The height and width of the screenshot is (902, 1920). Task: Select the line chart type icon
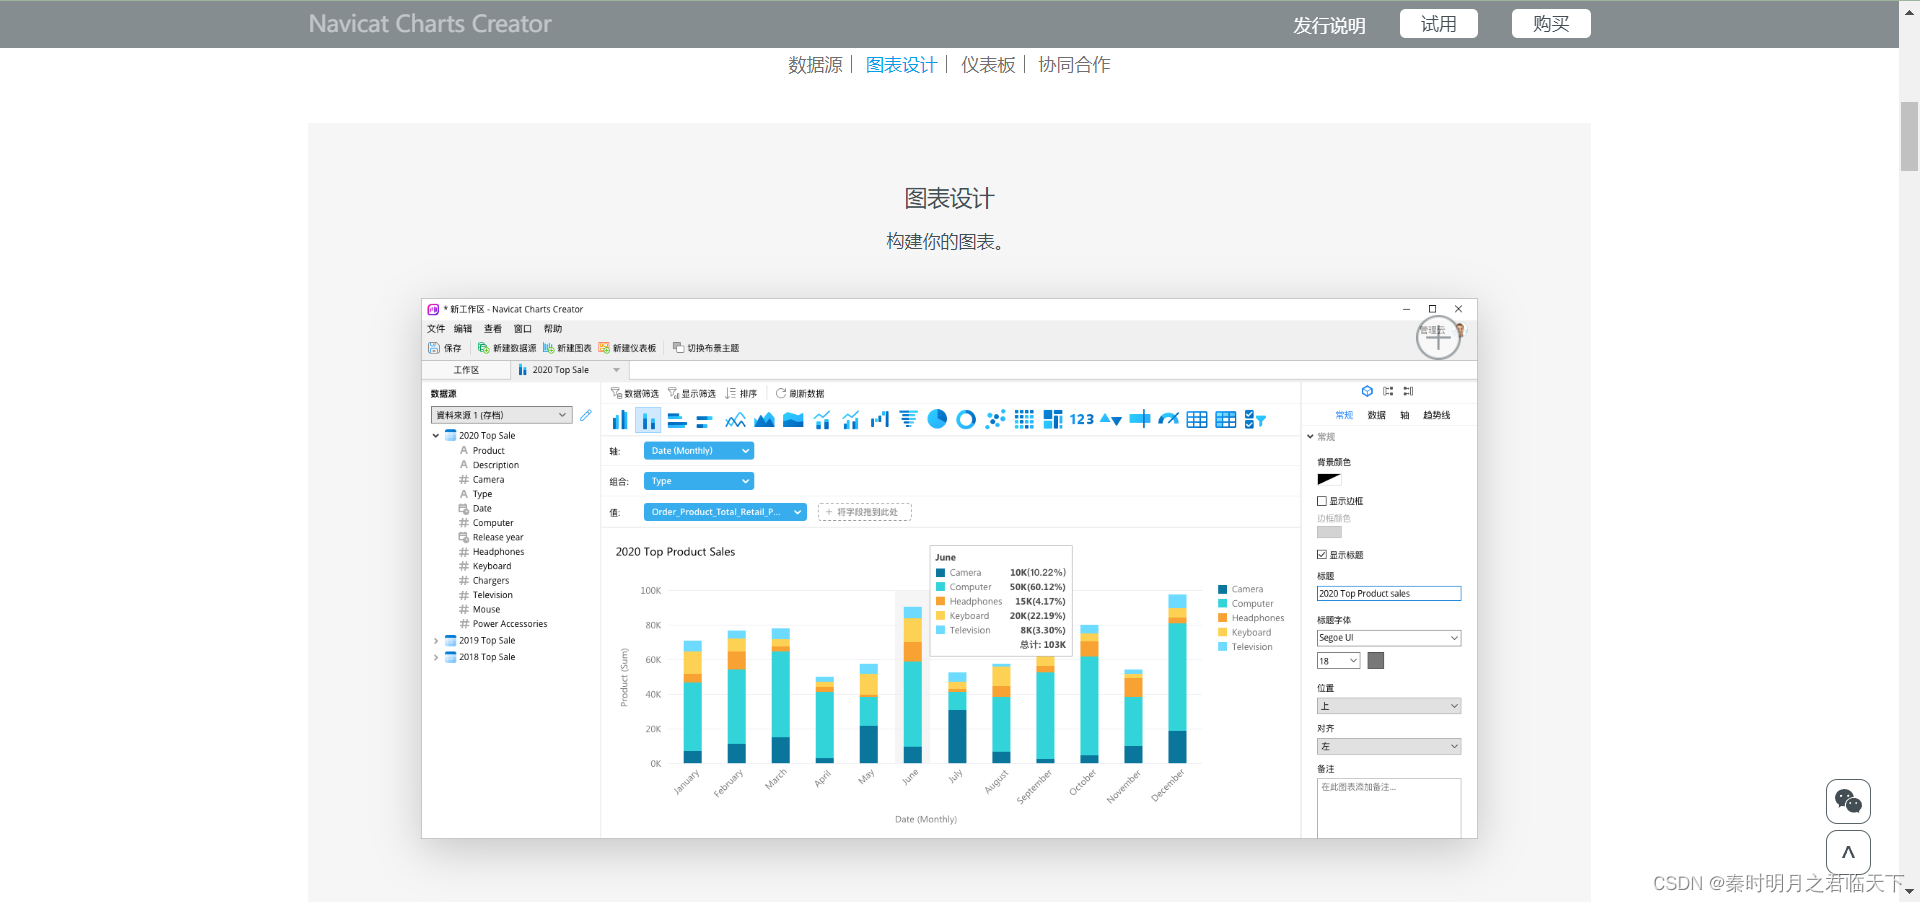[x=735, y=420]
